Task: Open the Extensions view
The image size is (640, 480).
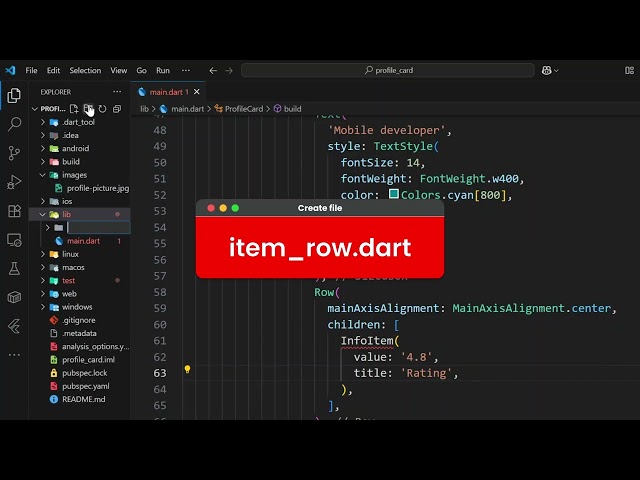Action: pos(14,211)
